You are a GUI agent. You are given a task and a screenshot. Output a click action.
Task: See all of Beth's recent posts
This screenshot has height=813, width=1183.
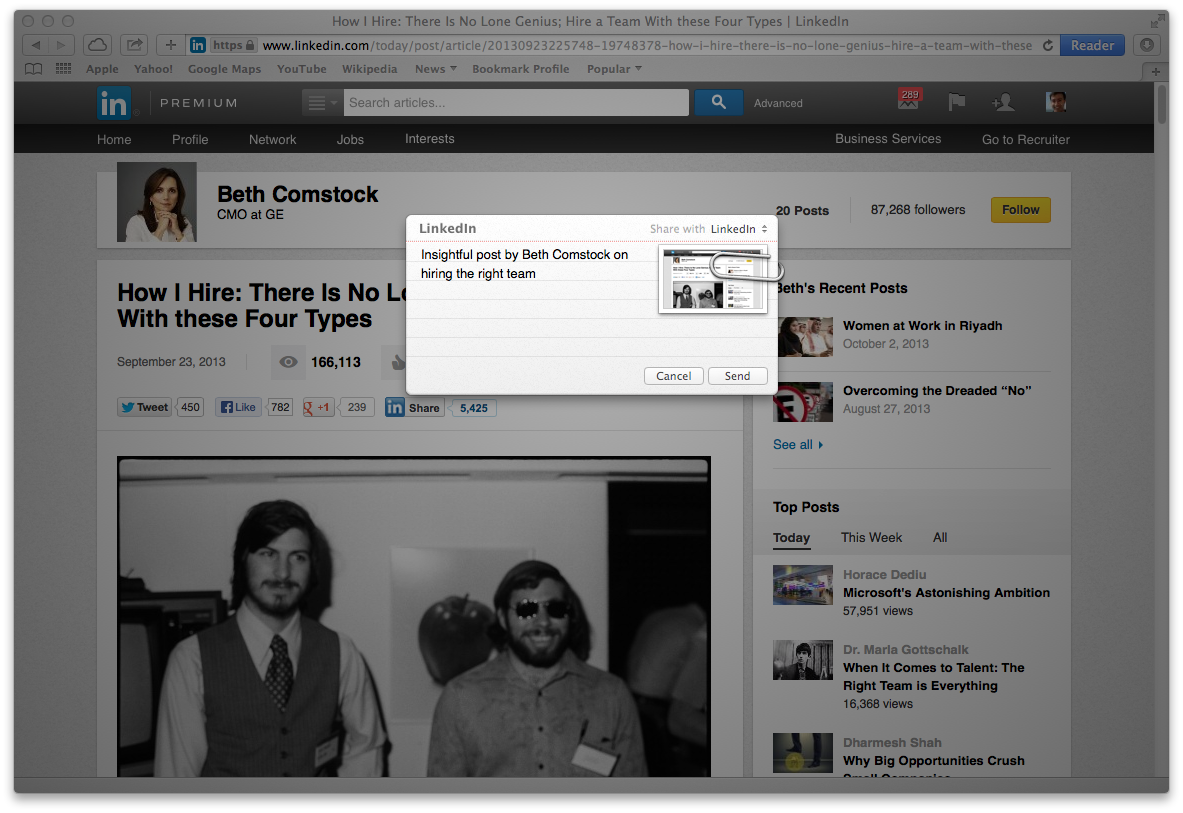(797, 445)
